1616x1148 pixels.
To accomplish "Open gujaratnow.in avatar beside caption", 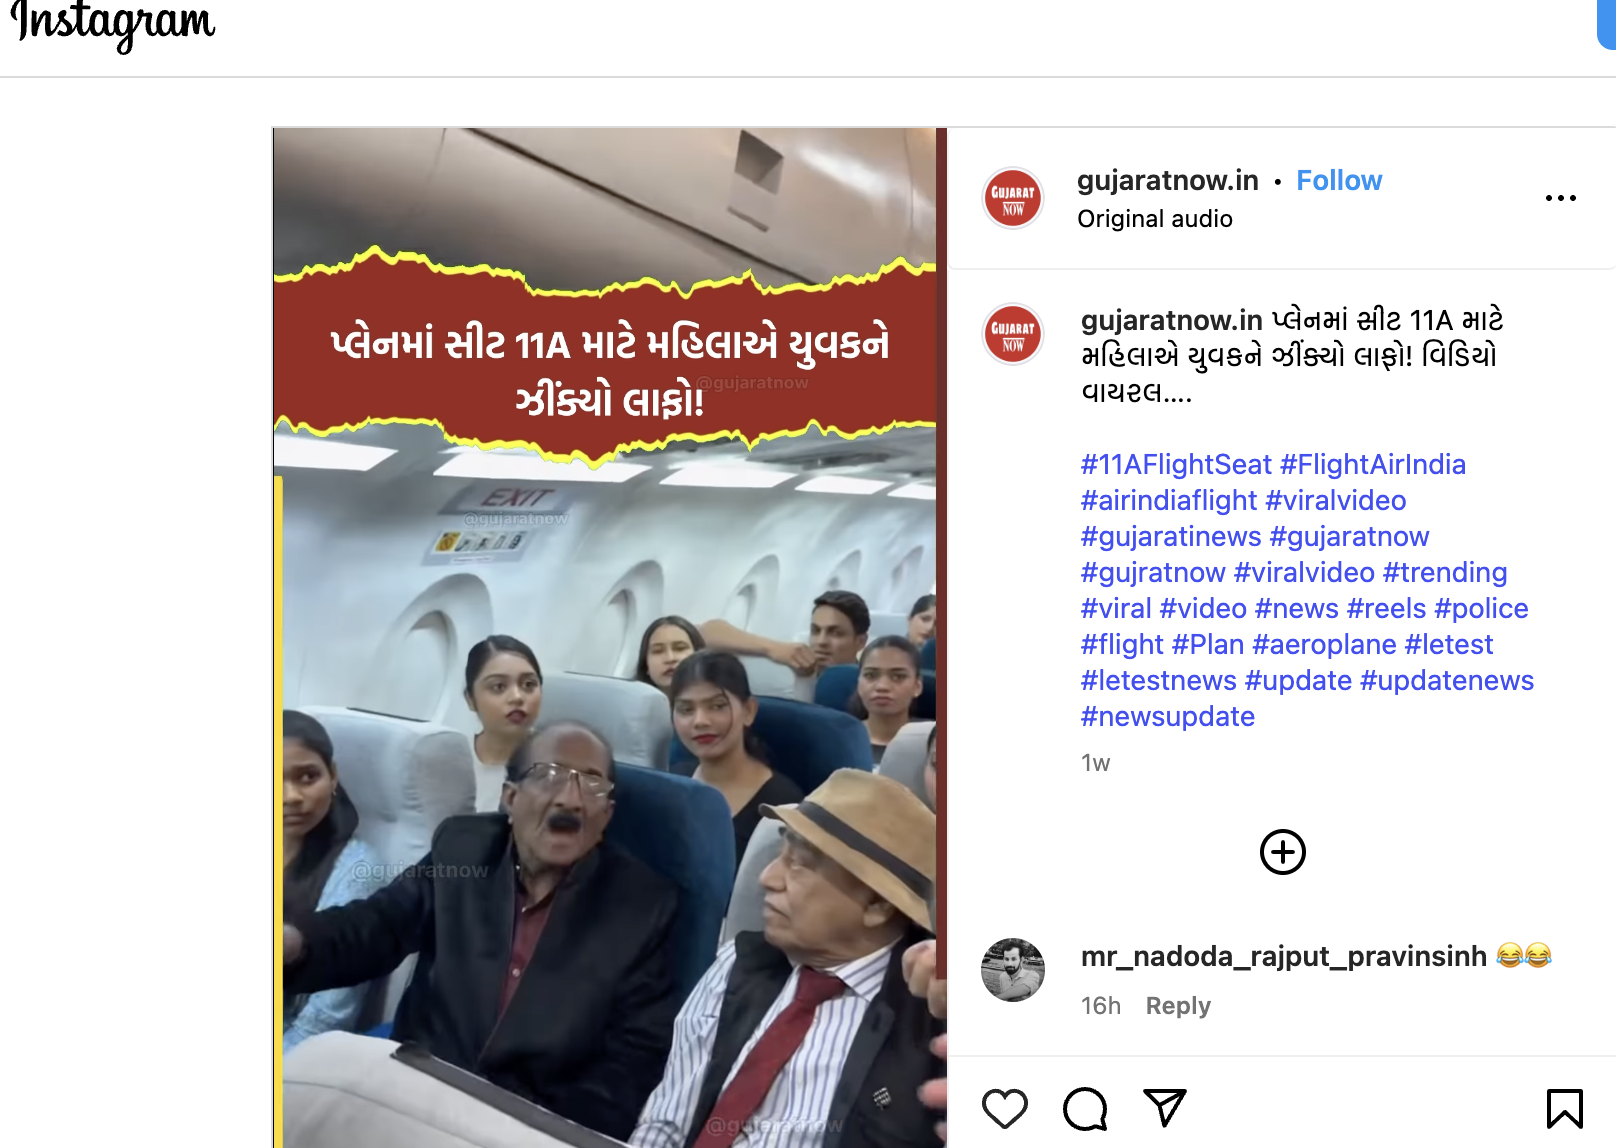I will [x=1013, y=334].
